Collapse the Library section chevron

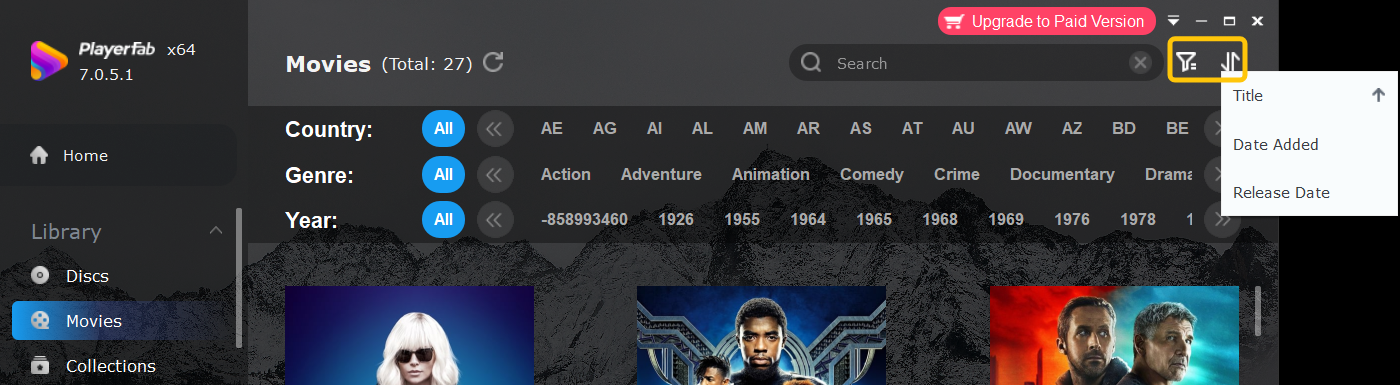pyautogui.click(x=215, y=231)
